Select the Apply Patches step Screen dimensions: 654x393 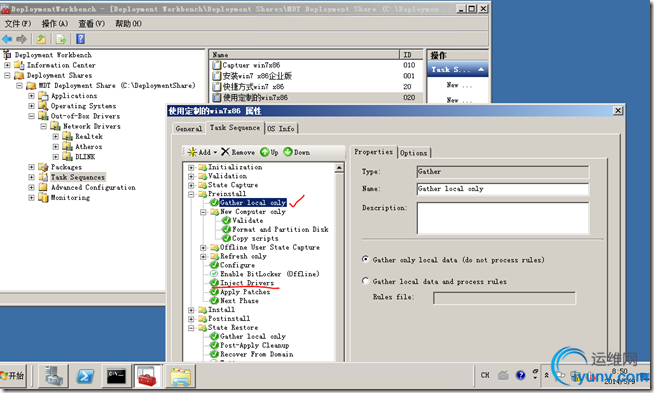click(245, 292)
